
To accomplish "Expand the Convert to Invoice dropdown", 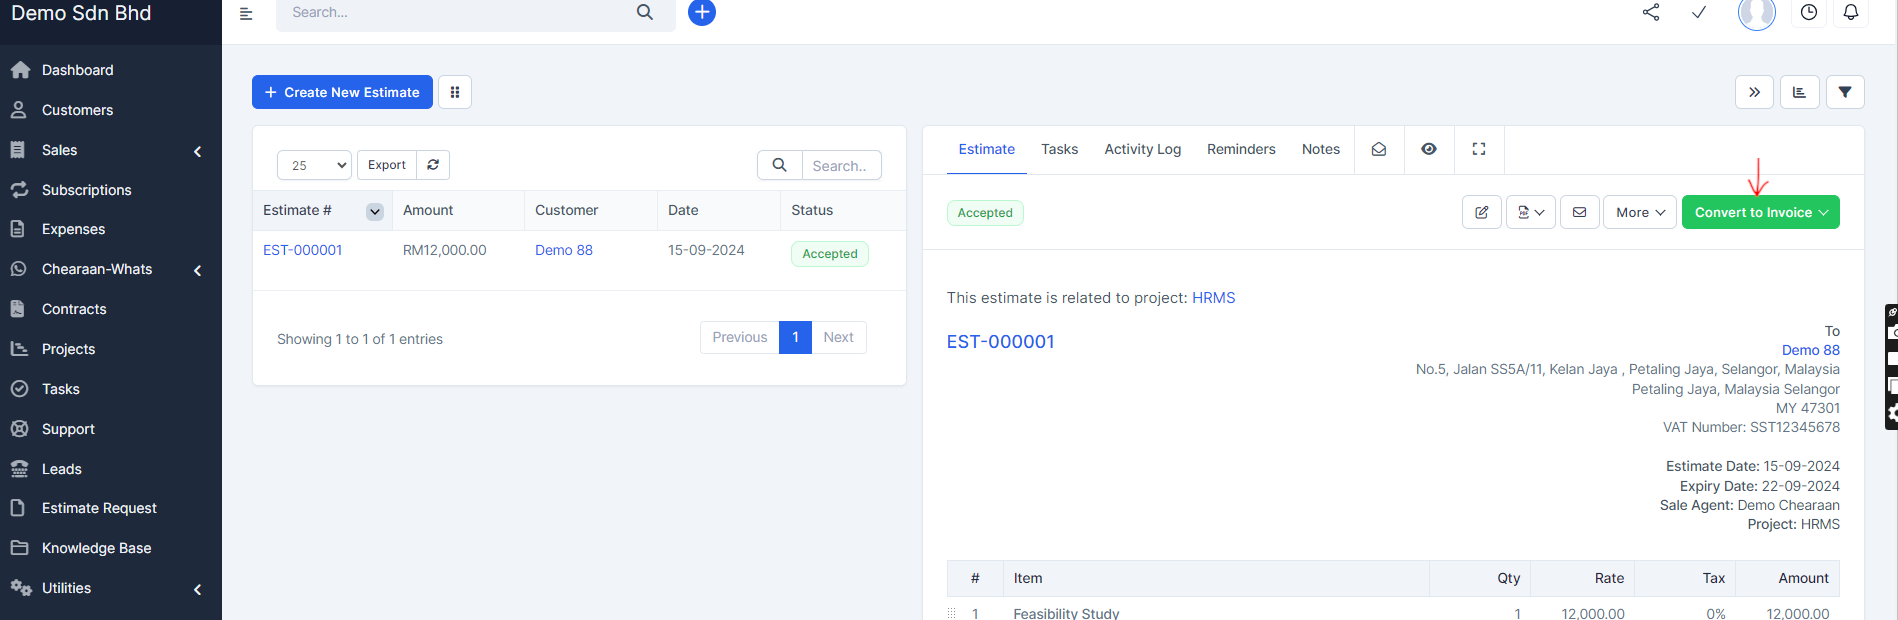I will tap(1760, 212).
